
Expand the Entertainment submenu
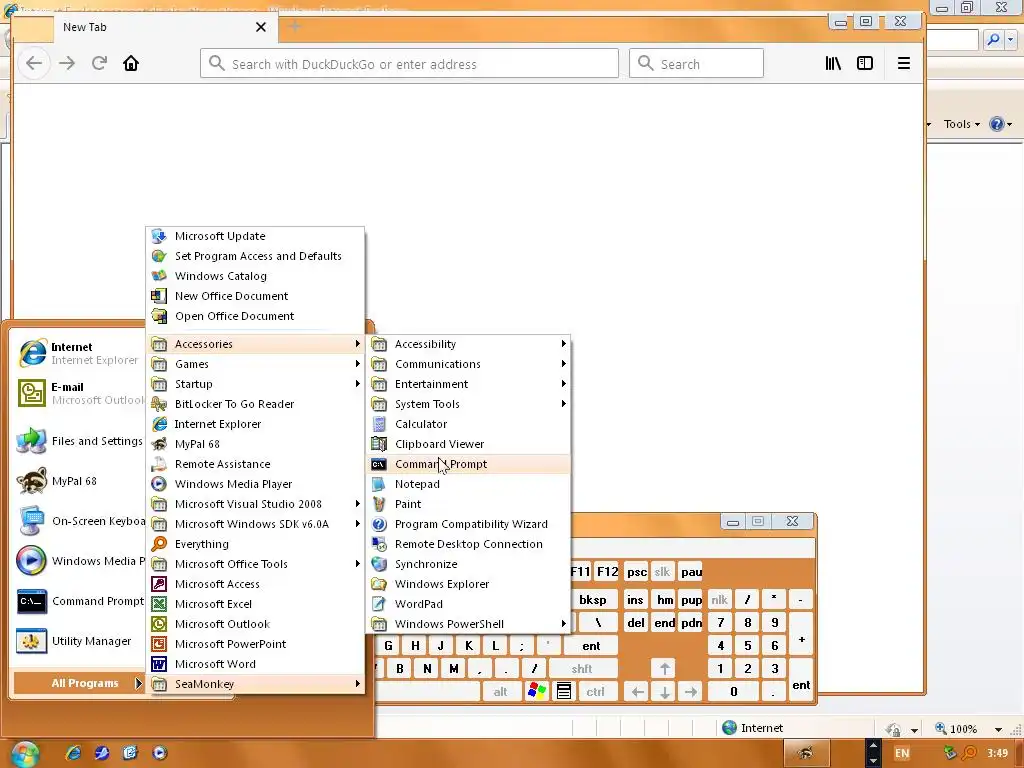click(x=468, y=384)
